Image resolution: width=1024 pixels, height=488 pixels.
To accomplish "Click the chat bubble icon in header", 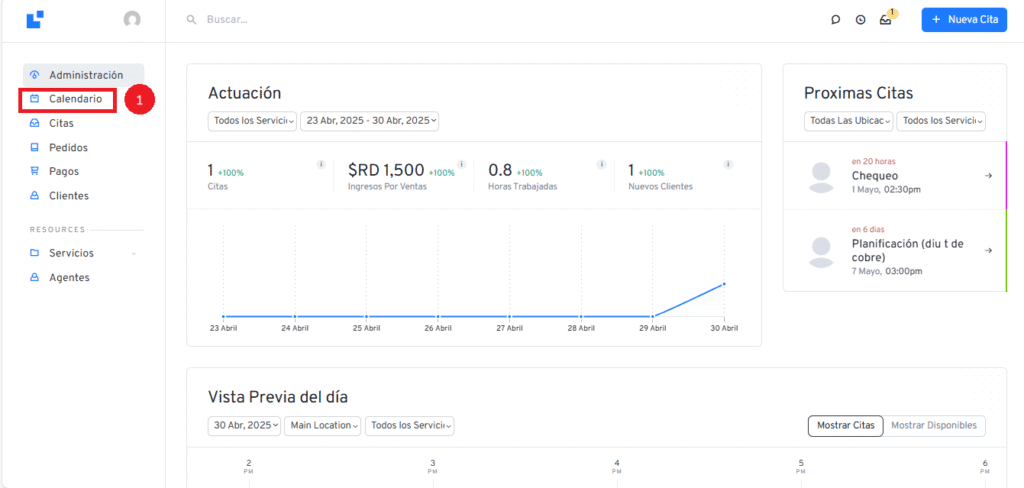I will pos(835,20).
